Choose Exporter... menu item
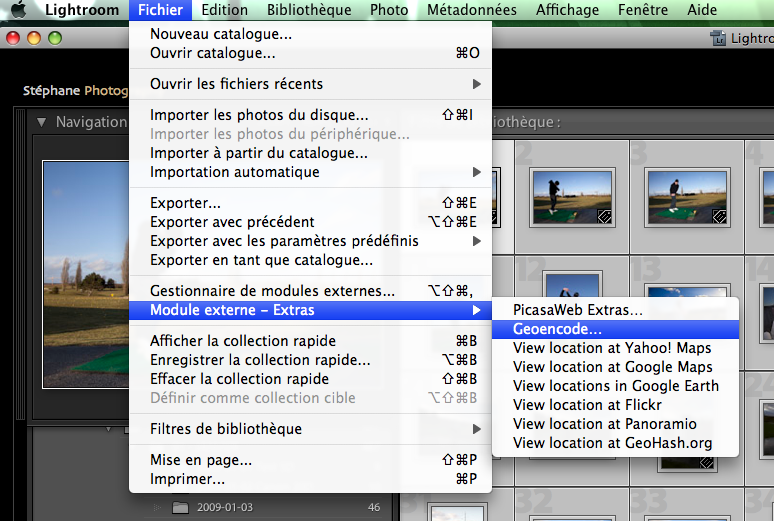The image size is (774, 521). pos(310,203)
